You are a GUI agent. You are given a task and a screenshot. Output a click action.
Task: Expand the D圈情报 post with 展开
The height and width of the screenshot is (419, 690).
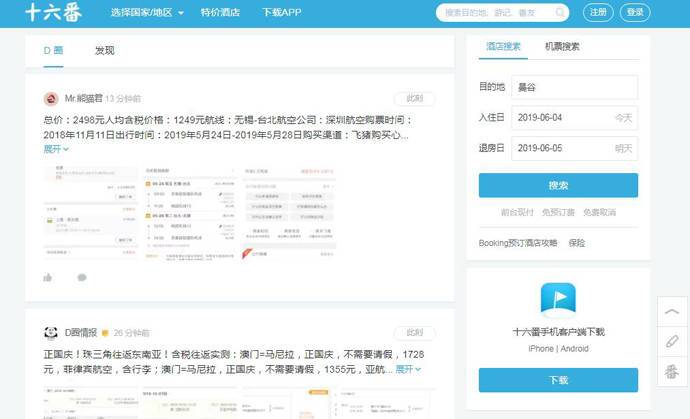pos(408,369)
